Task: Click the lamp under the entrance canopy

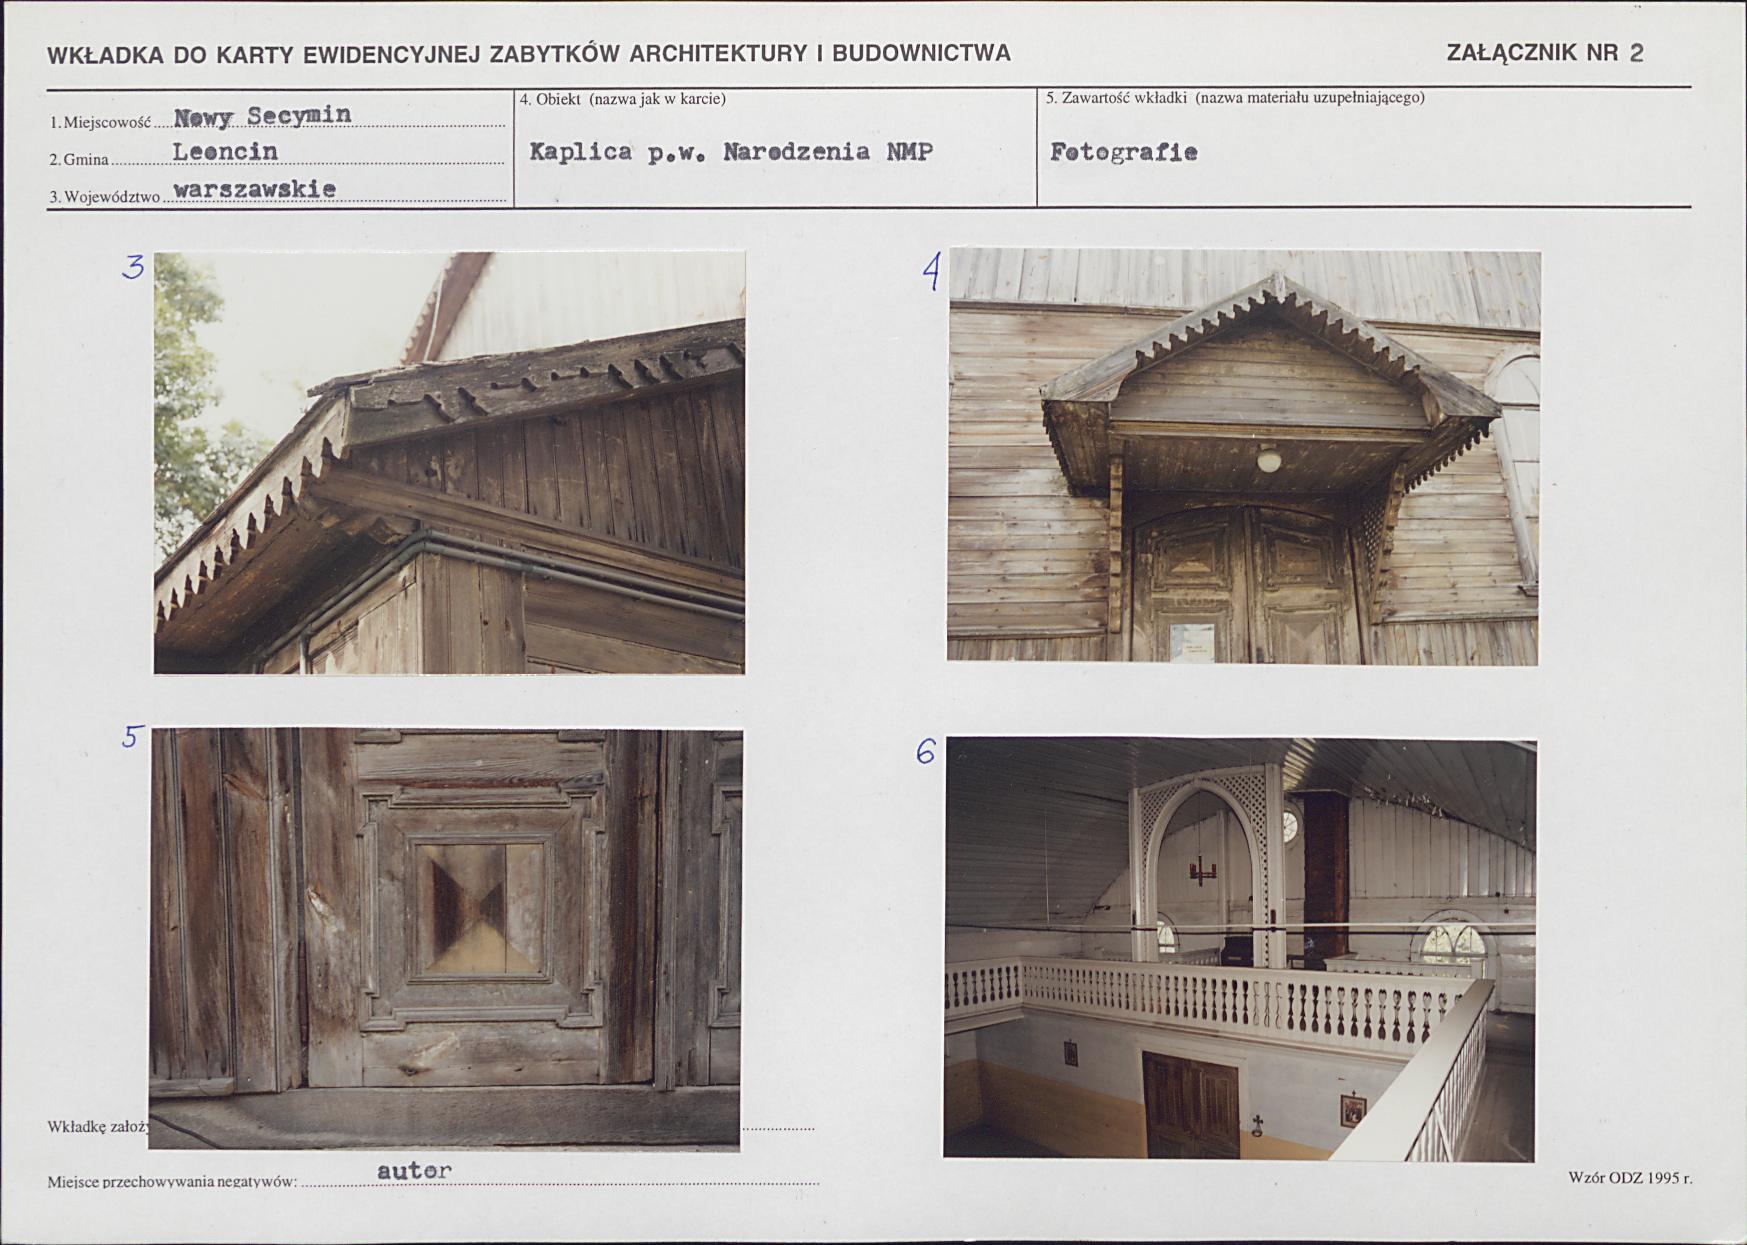Action: point(1269,458)
